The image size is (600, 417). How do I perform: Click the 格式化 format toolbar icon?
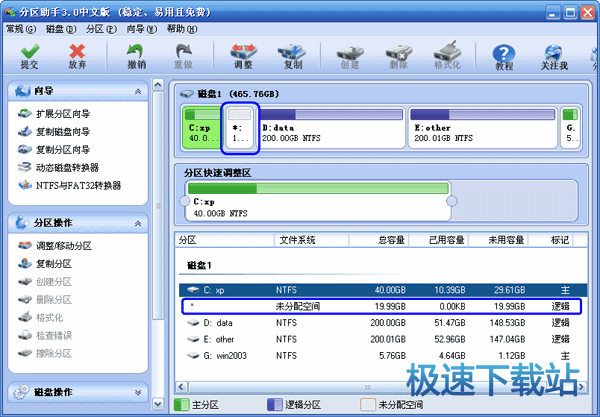pyautogui.click(x=447, y=51)
